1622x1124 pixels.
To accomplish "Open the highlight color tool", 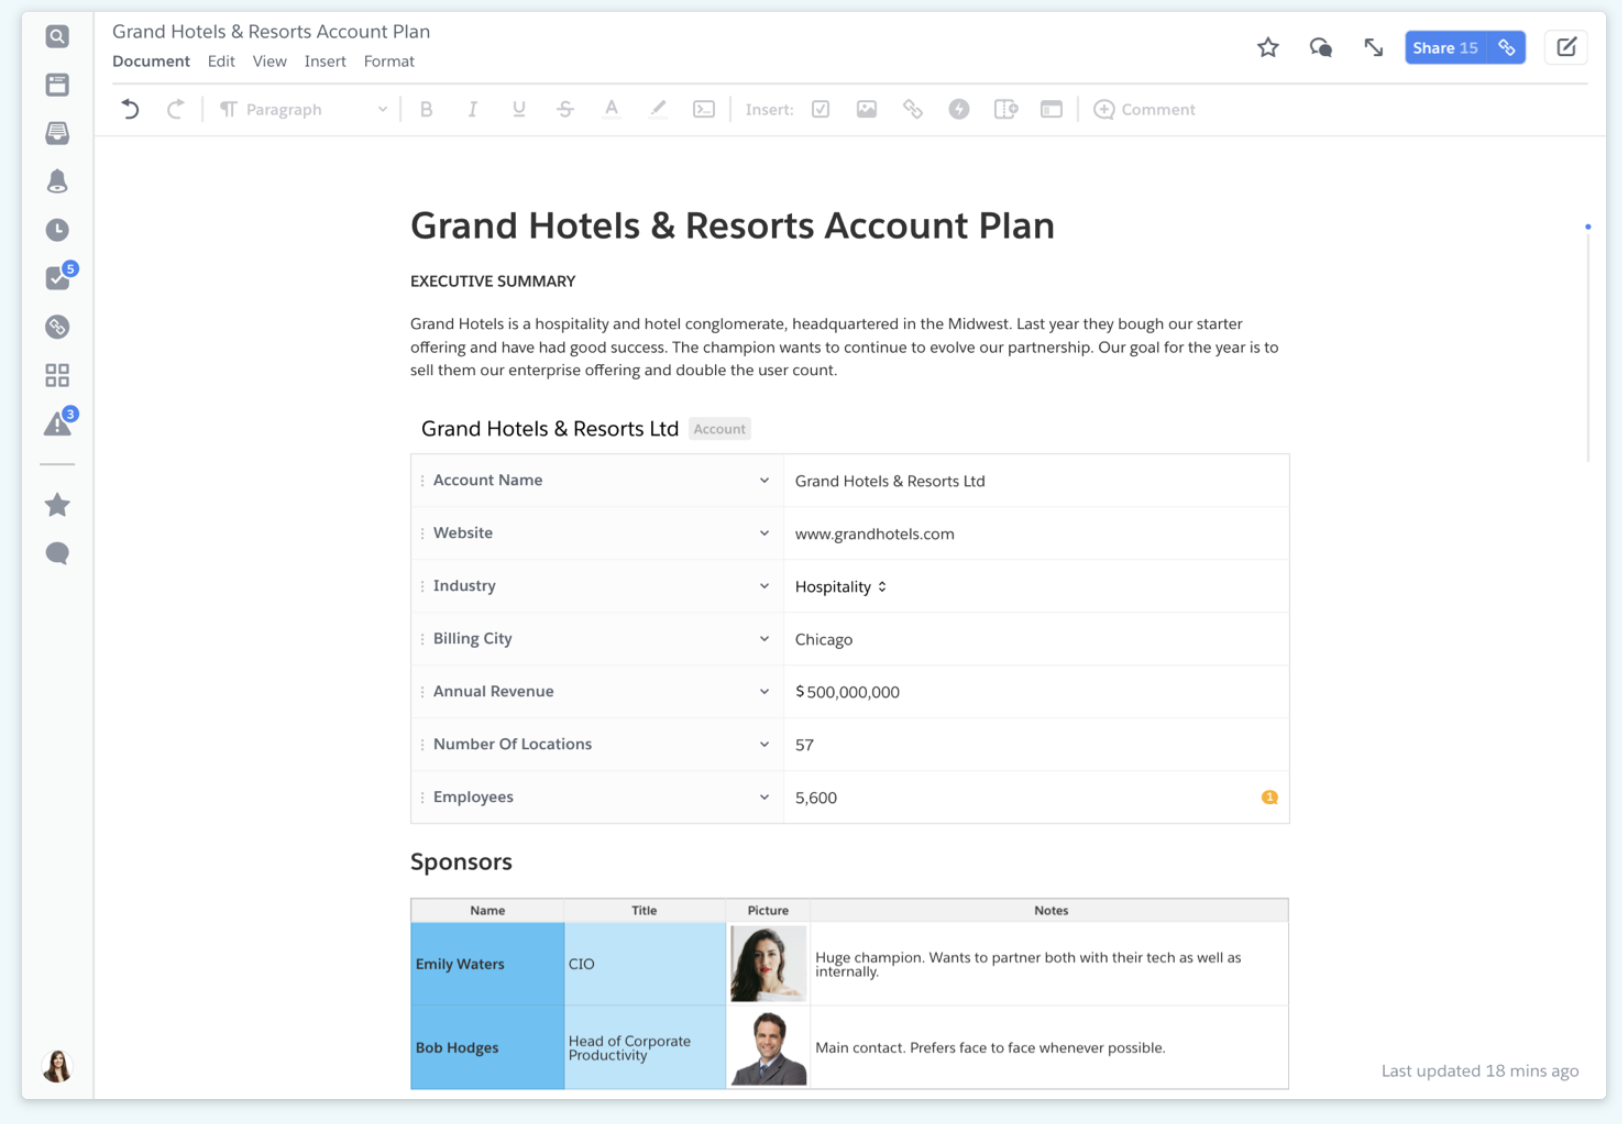I will click(658, 109).
